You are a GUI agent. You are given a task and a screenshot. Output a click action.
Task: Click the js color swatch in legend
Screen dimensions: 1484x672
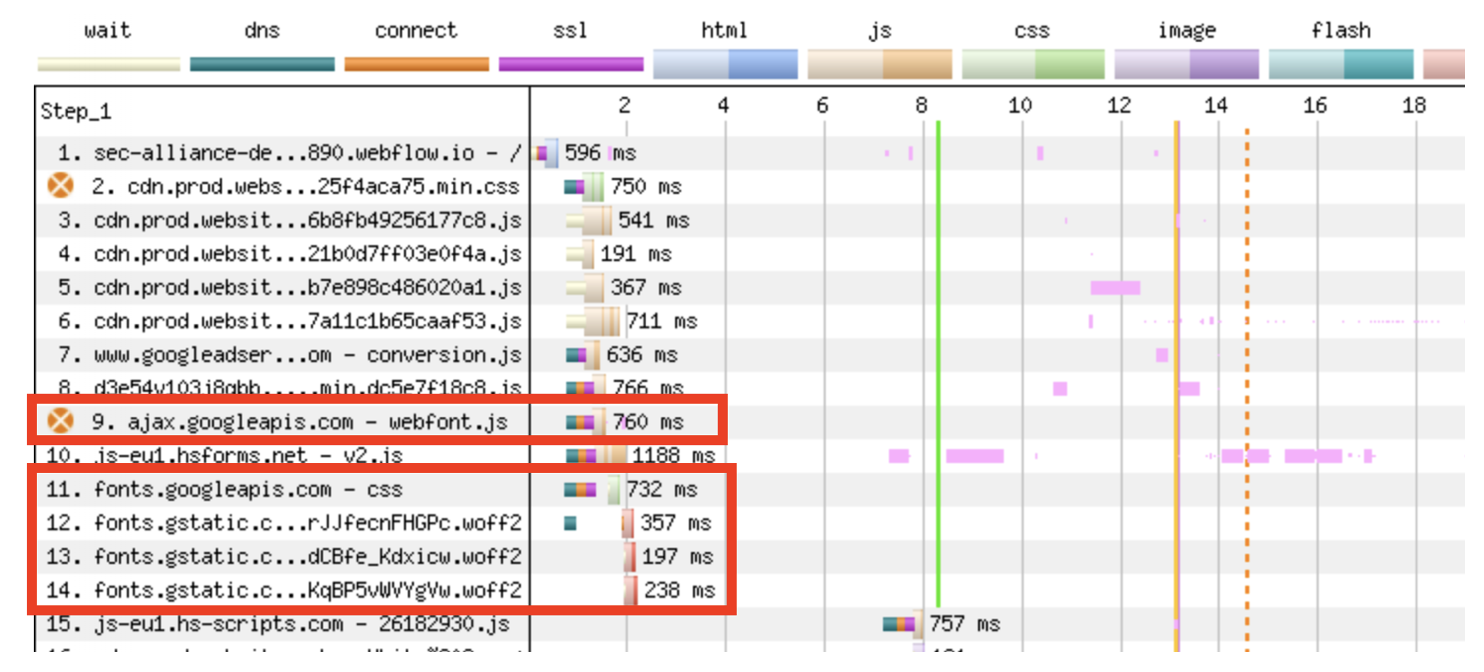[x=880, y=64]
